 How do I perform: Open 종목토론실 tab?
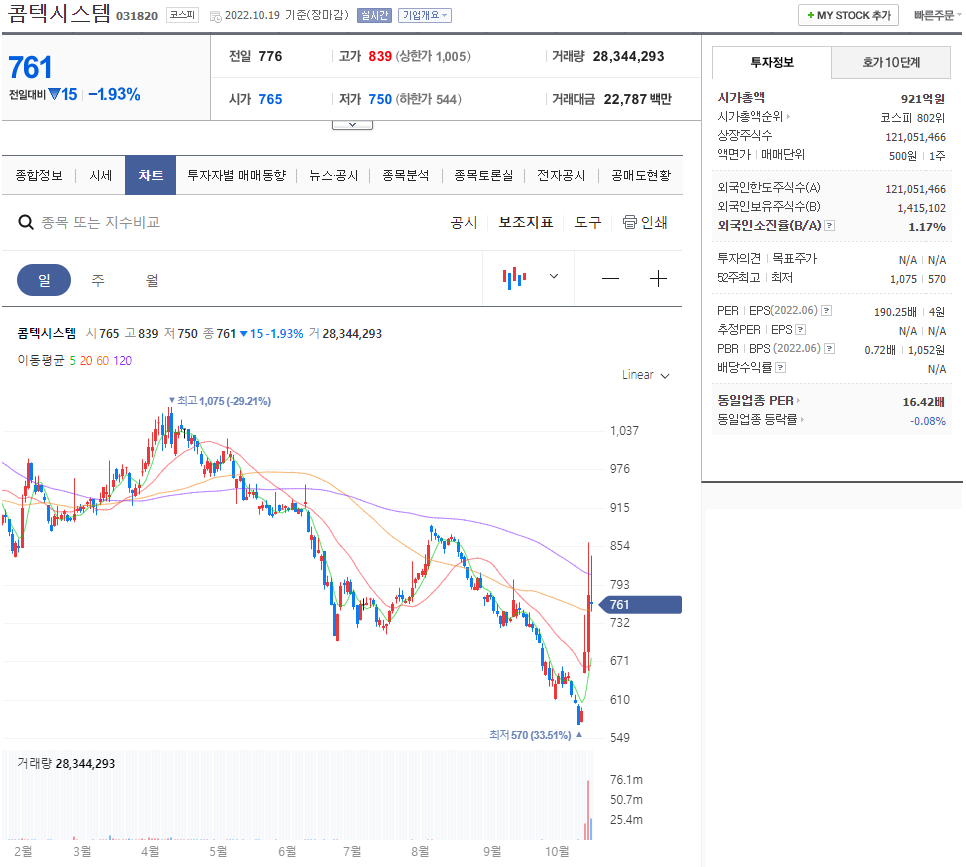click(x=484, y=176)
